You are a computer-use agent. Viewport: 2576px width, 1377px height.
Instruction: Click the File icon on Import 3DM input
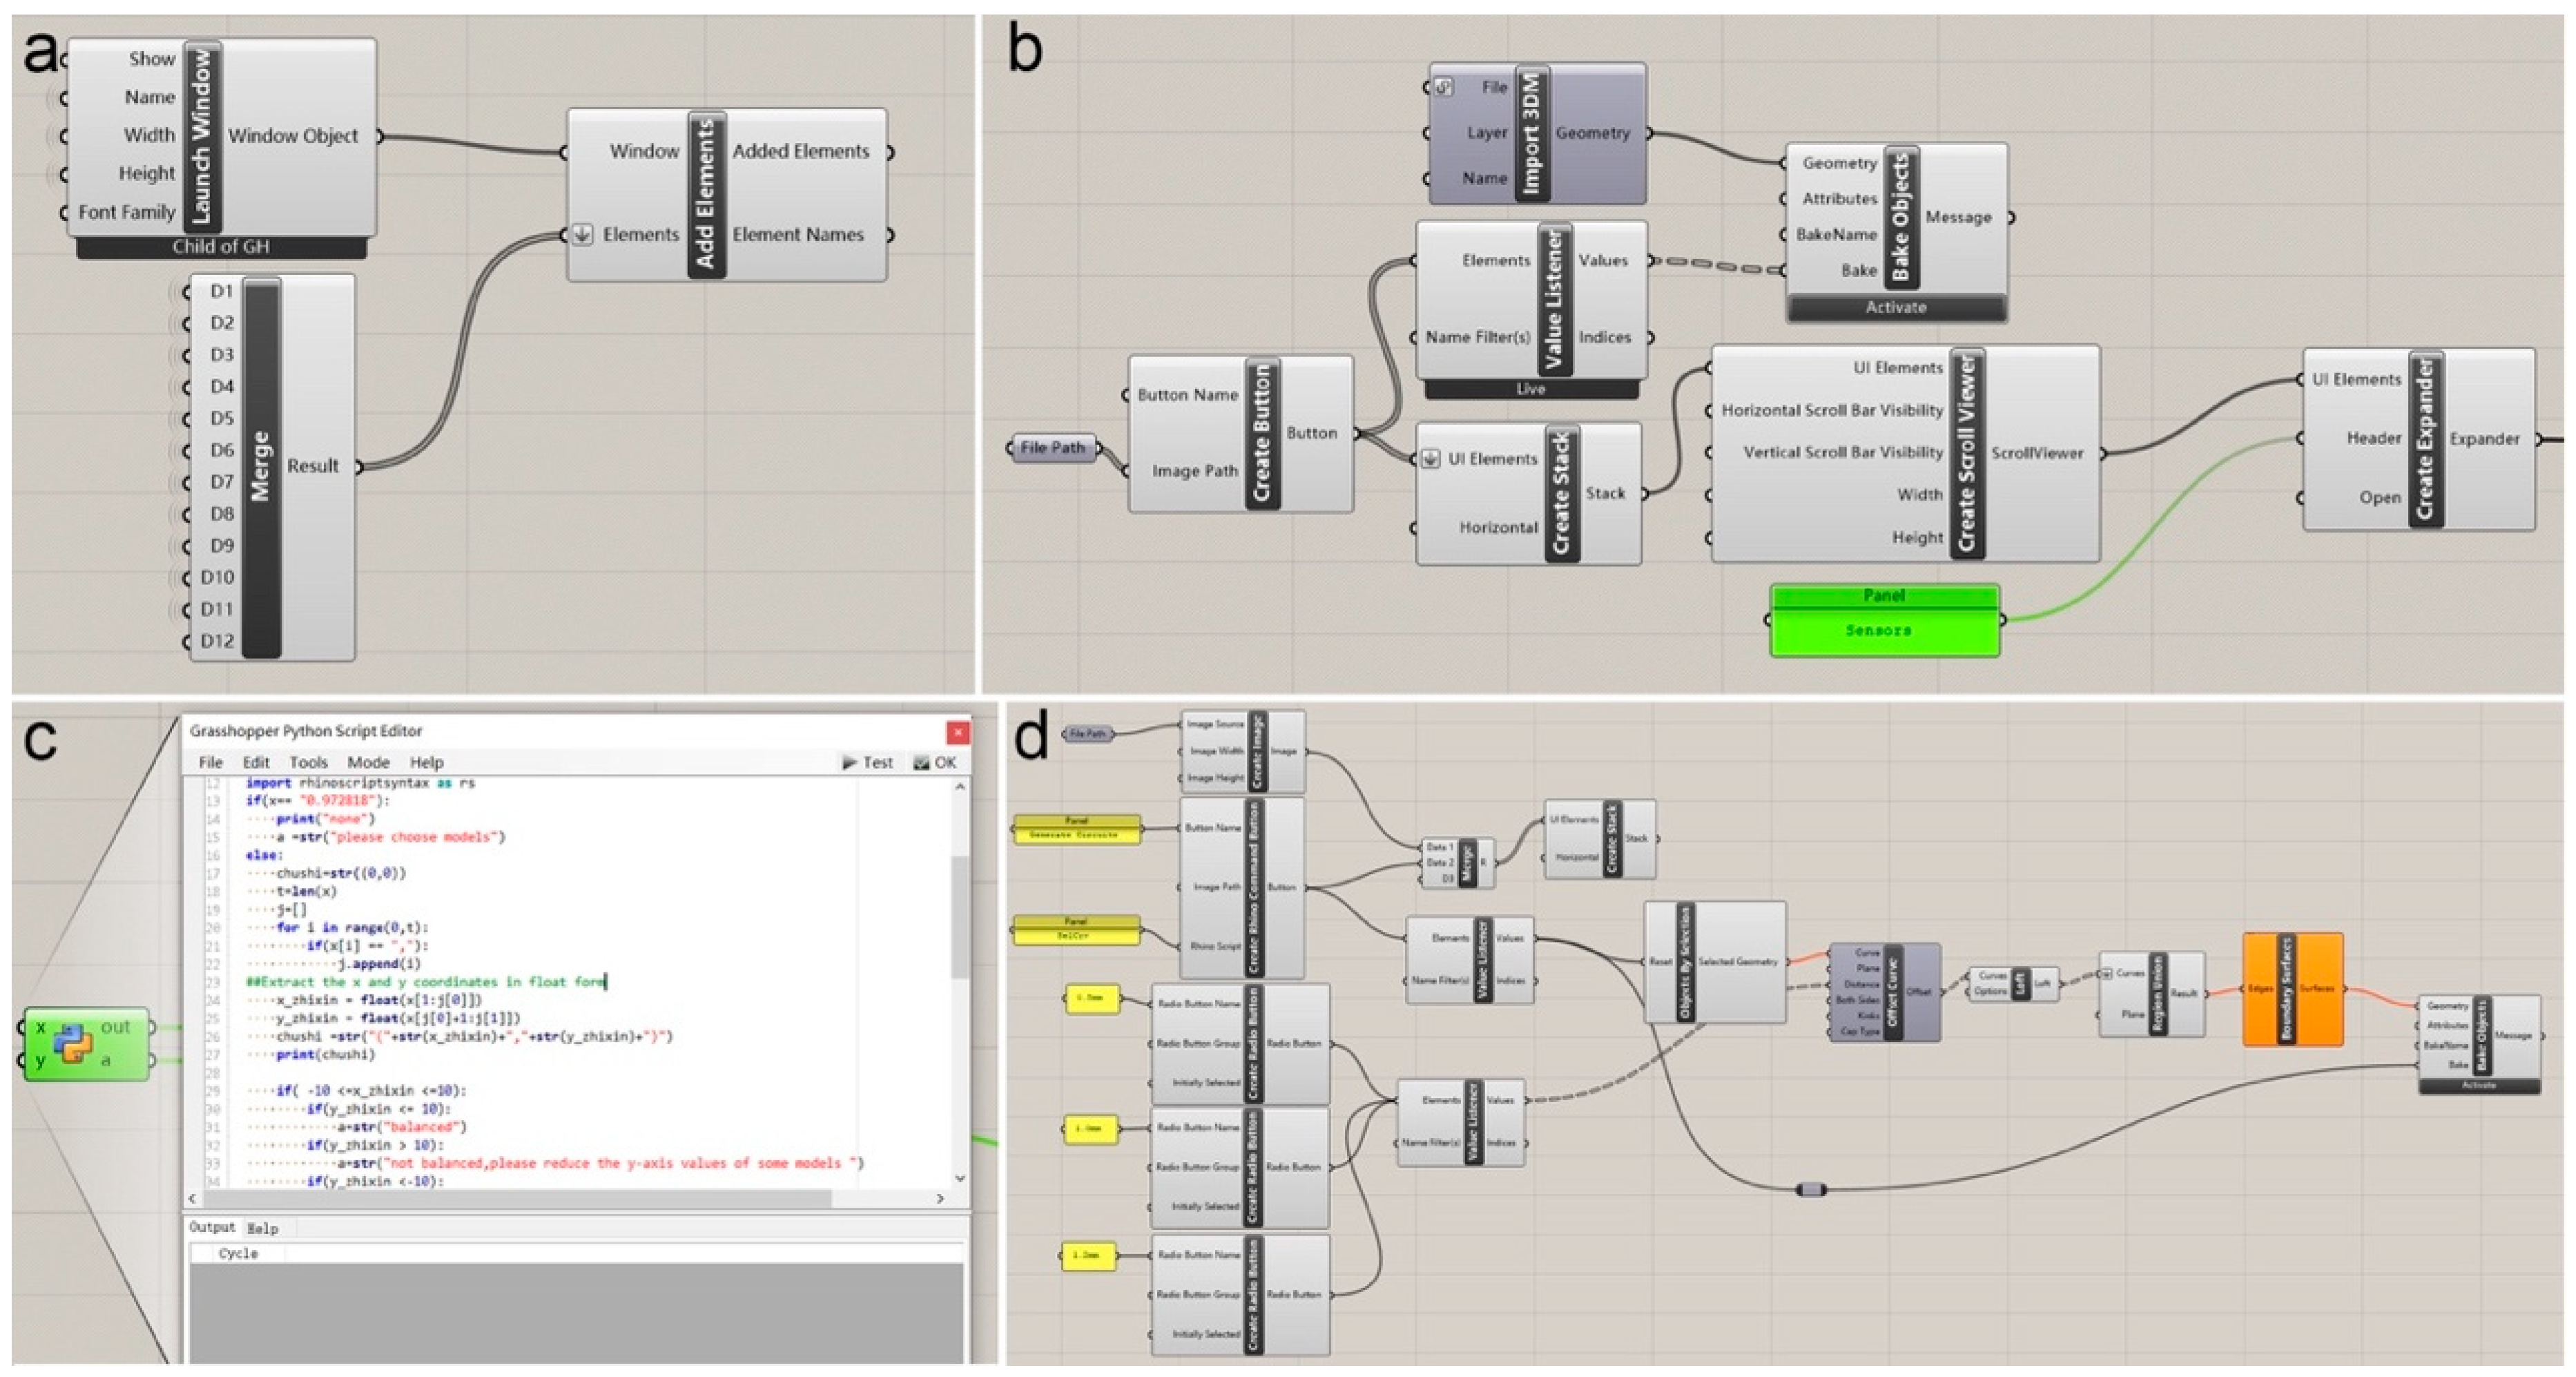[x=1443, y=87]
